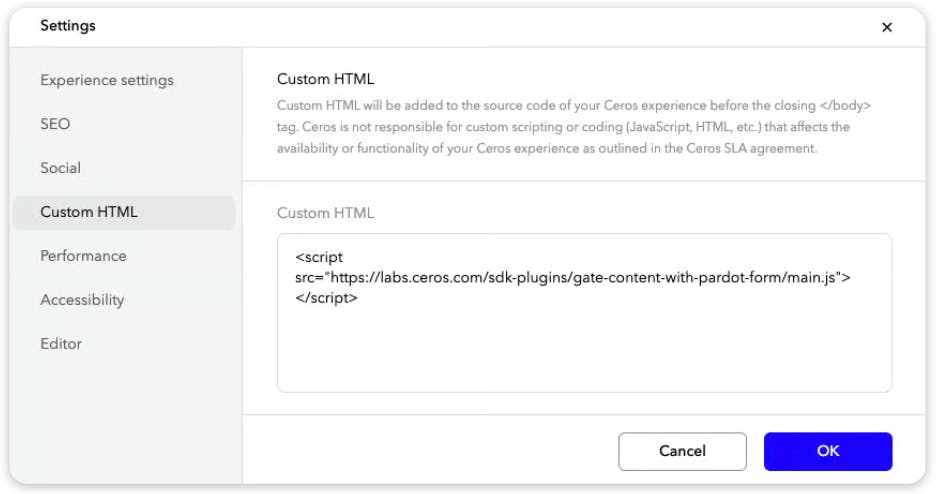This screenshot has height=494, width=936.
Task: Confirm changes with the OK button
Action: 827,451
